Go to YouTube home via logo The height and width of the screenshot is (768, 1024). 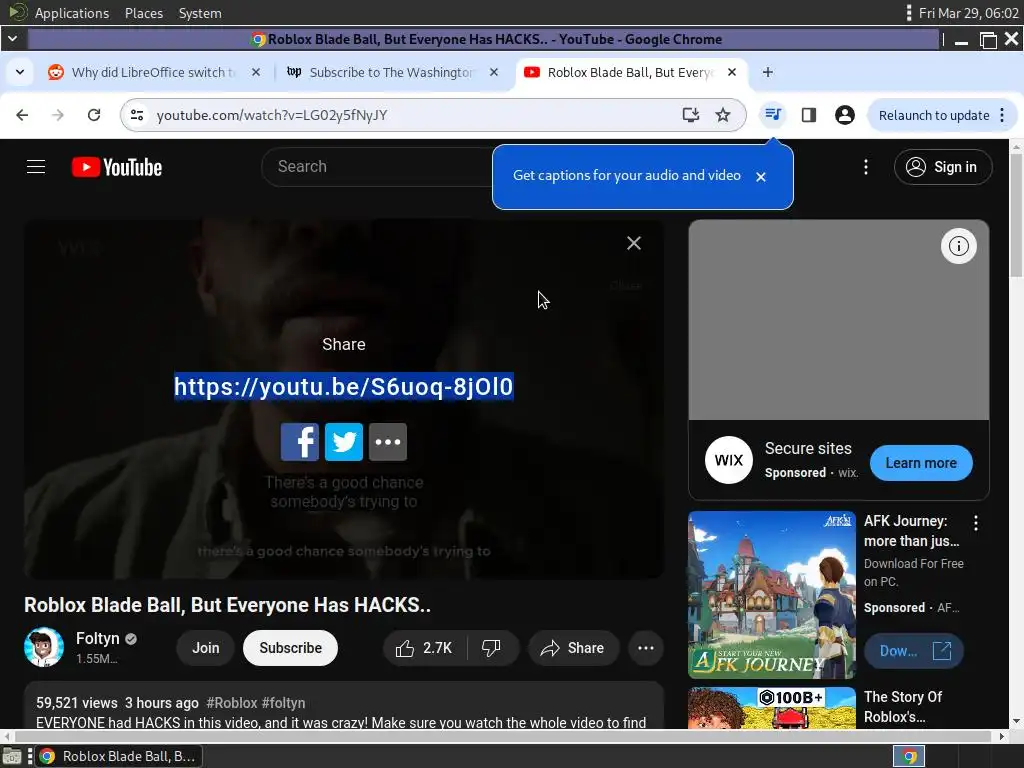point(117,167)
